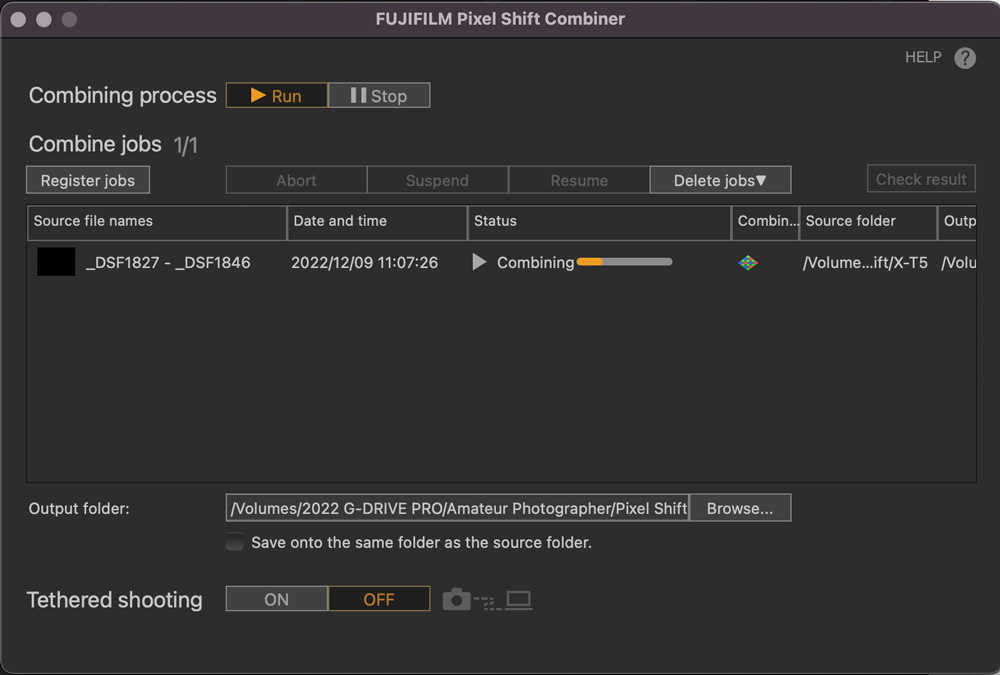
Task: Click the truncated Outp column header
Action: click(x=957, y=221)
